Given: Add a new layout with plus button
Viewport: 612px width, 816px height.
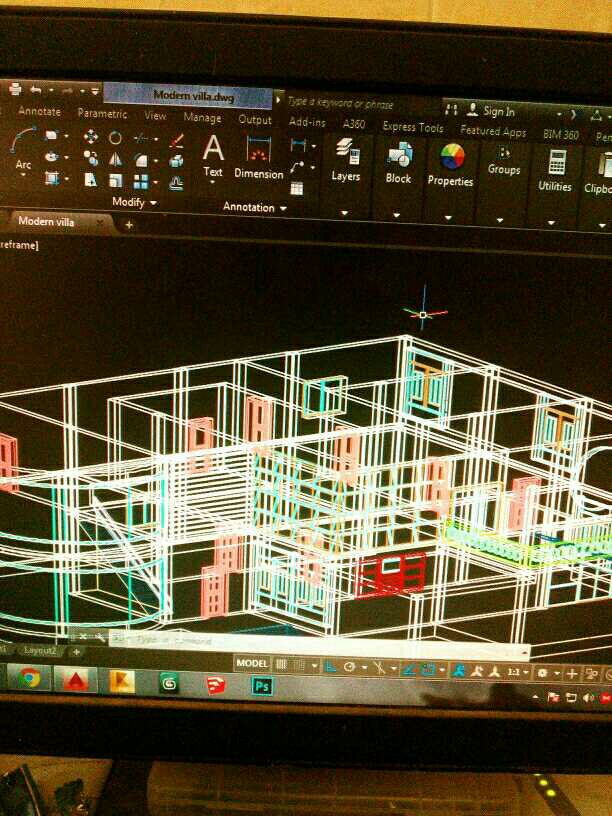Looking at the screenshot, I should click(x=76, y=652).
